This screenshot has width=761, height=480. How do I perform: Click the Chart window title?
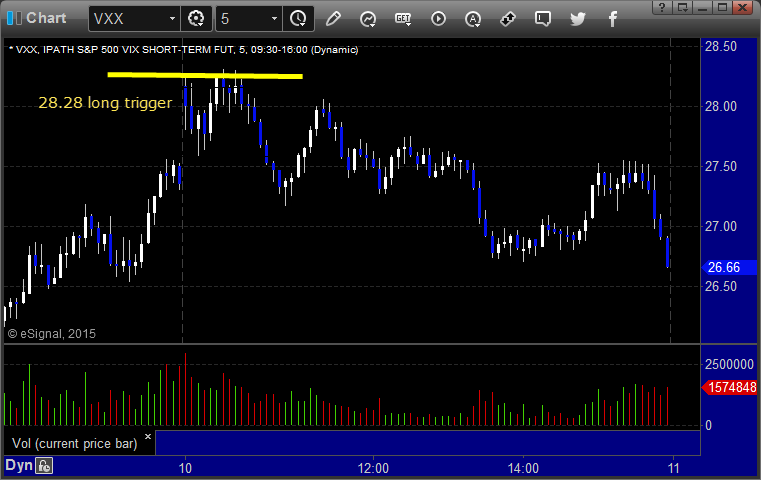pyautogui.click(x=46, y=18)
